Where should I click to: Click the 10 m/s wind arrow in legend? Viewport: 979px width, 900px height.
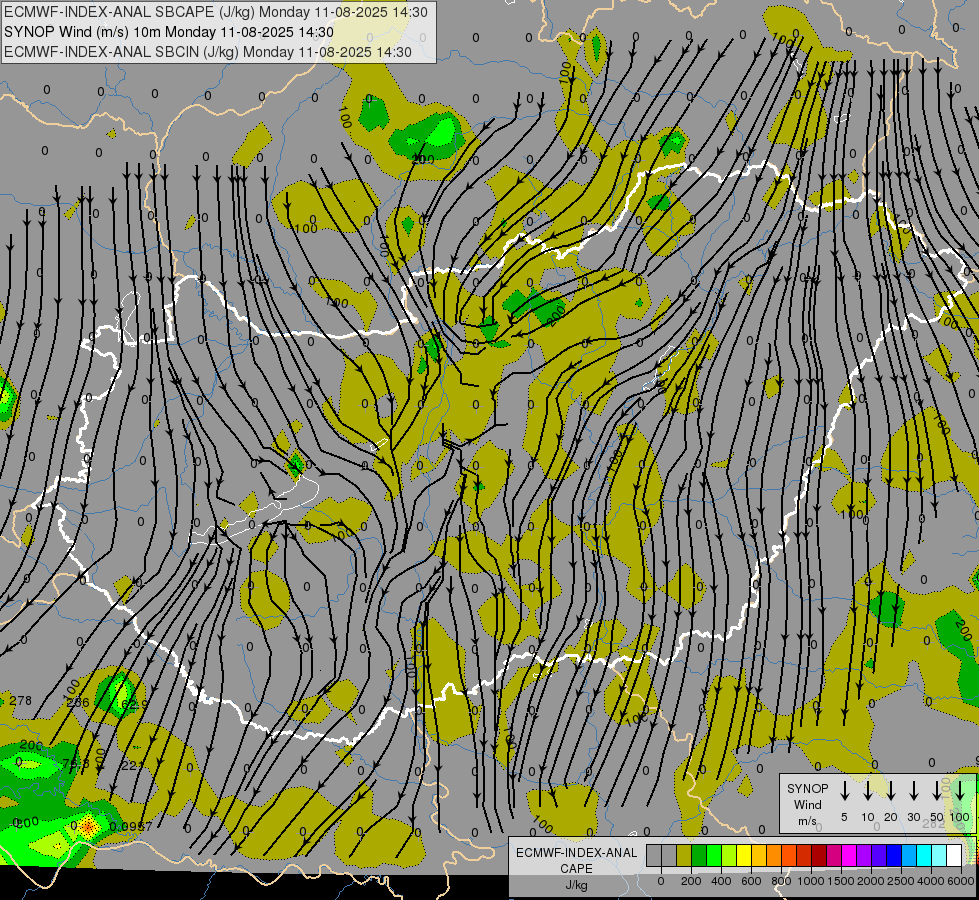tap(868, 790)
